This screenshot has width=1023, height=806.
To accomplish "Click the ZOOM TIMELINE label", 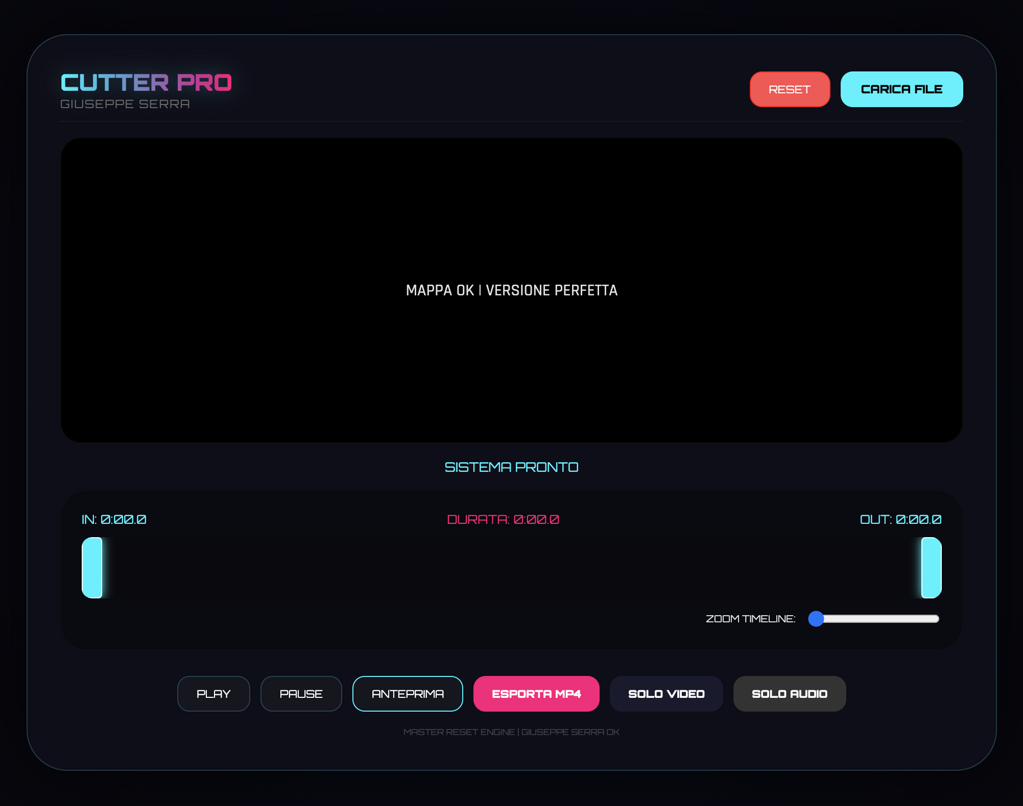I will click(x=750, y=619).
